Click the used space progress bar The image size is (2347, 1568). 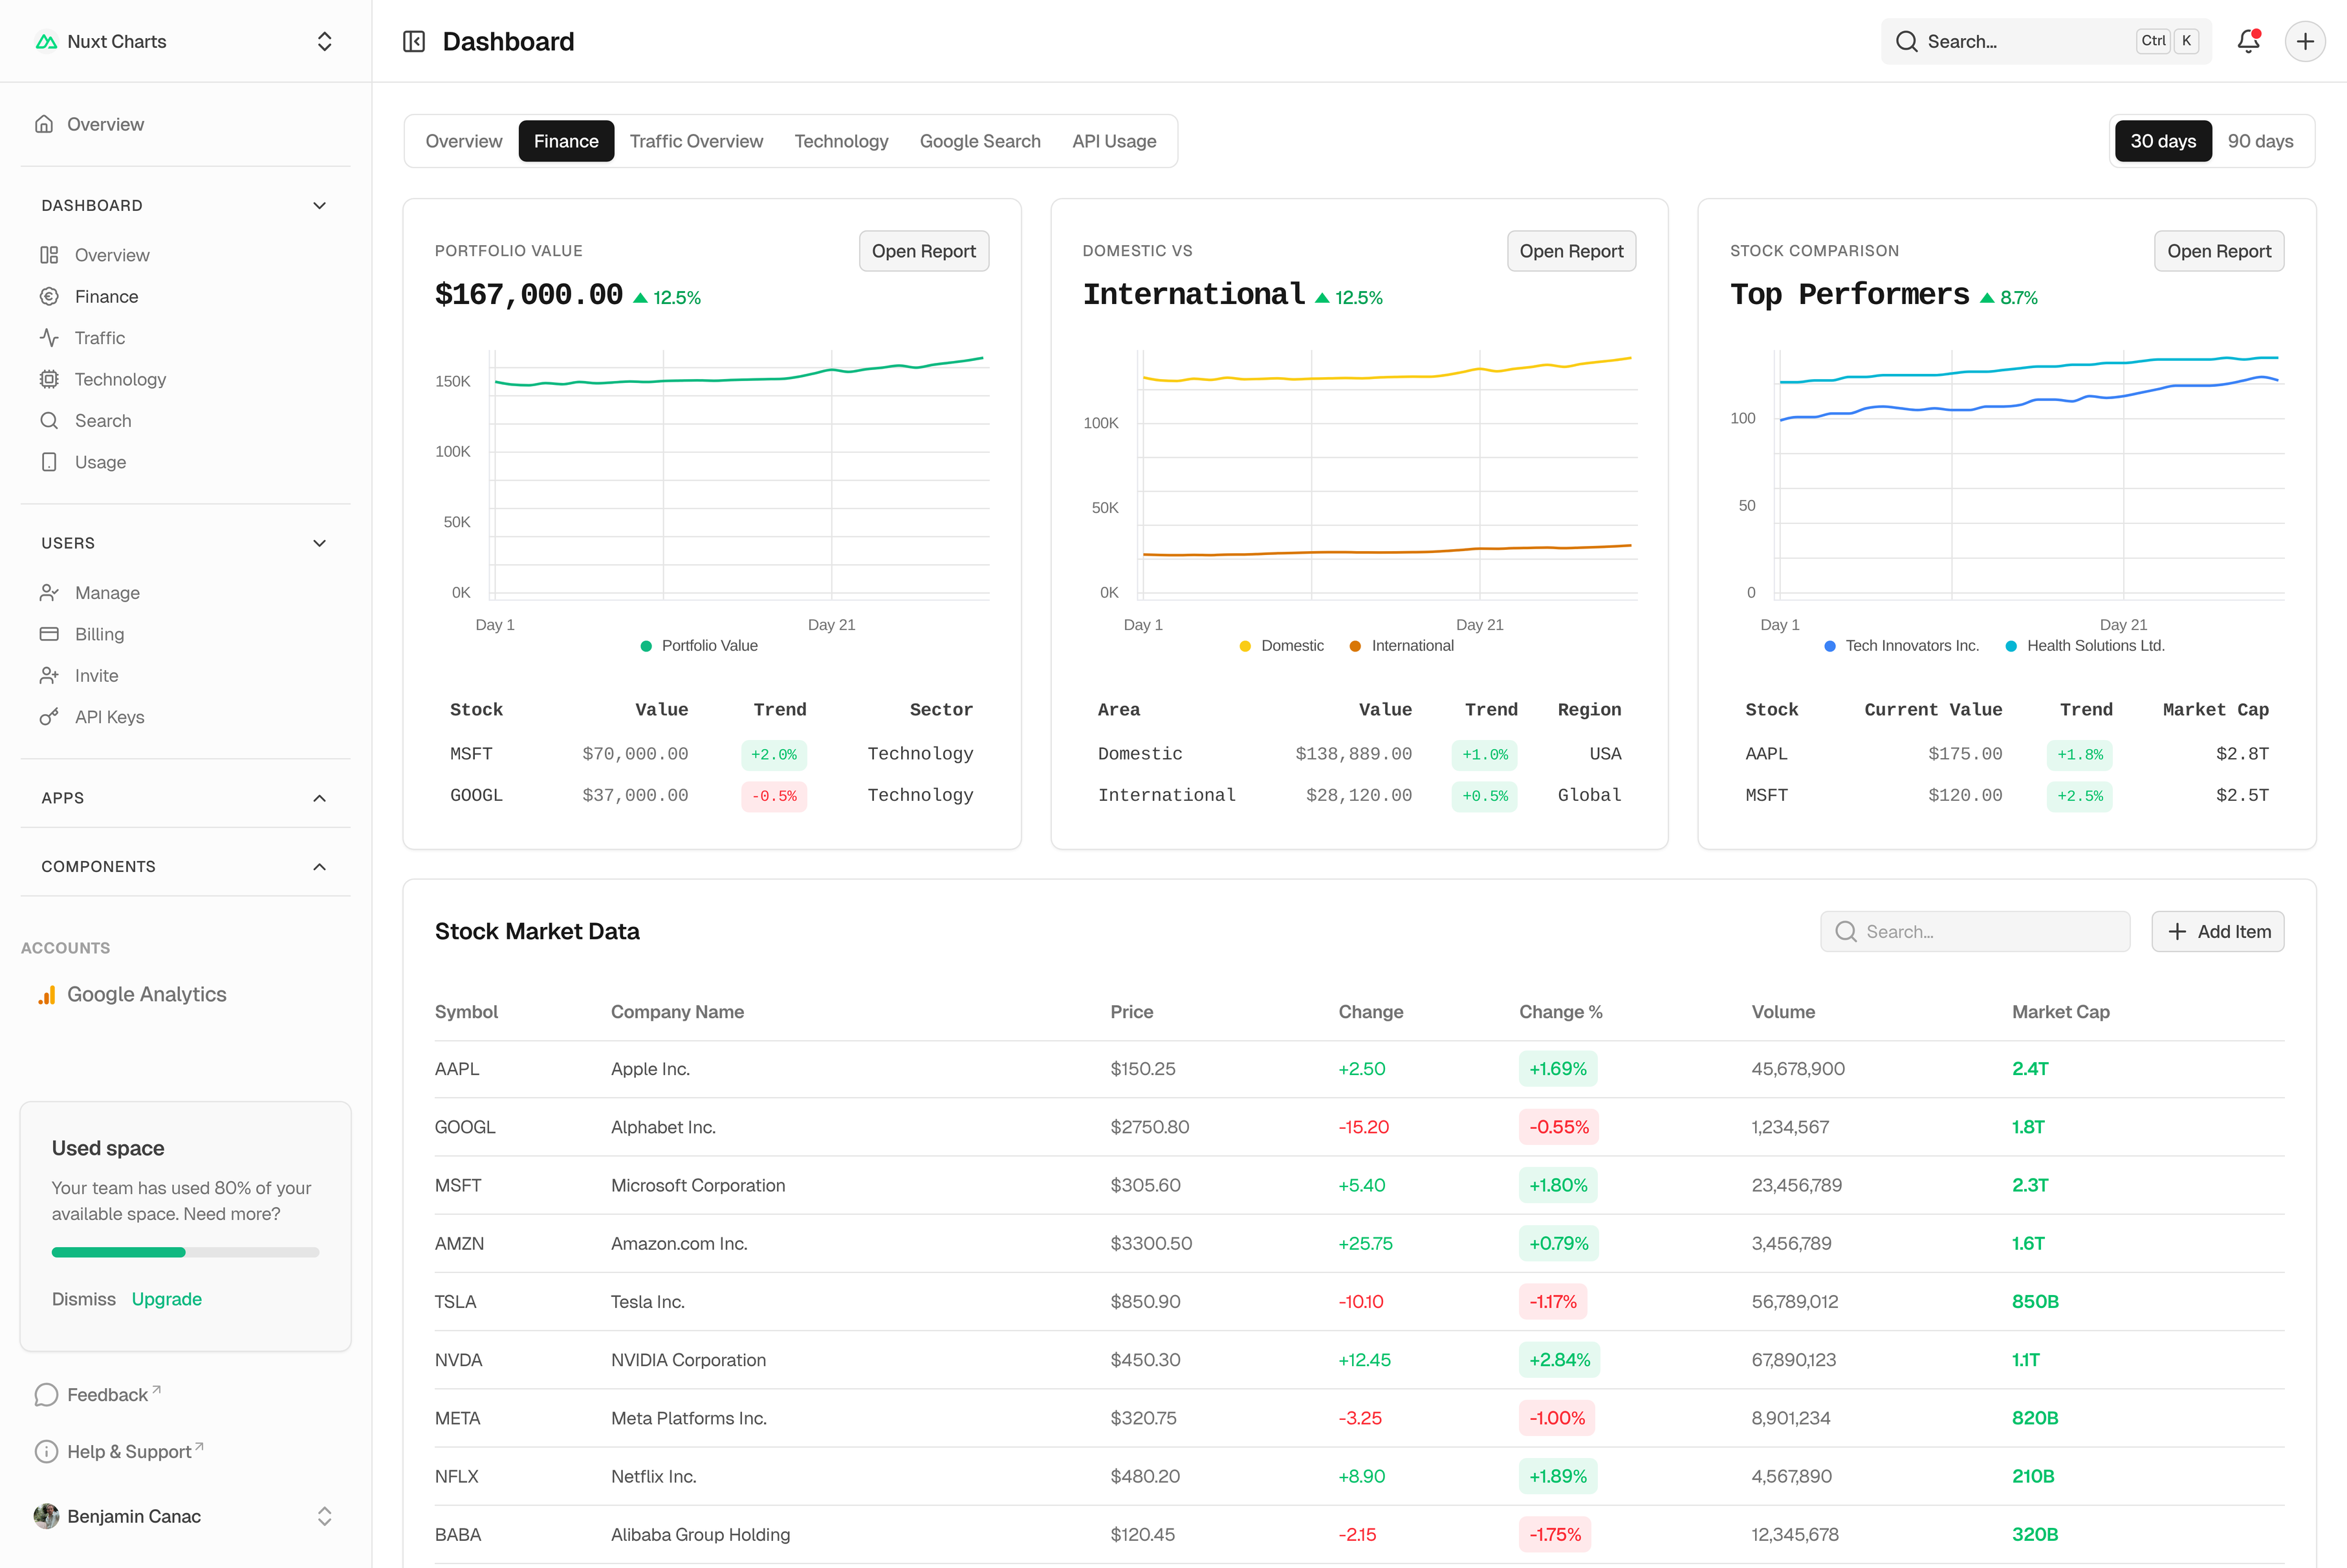tap(185, 1252)
